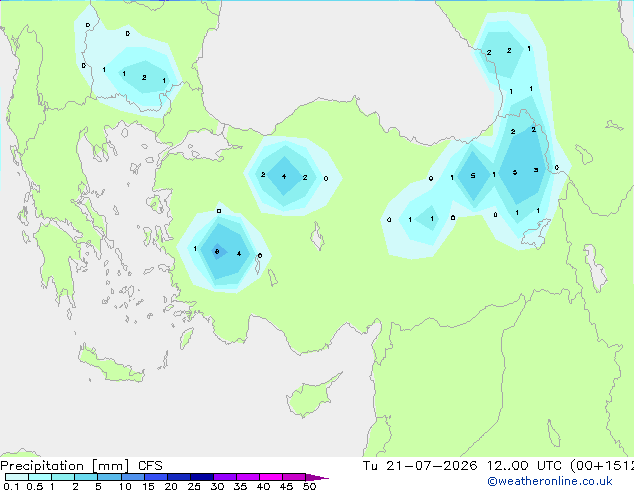Click the 40–45 mm magenta legend swatch
Image resolution: width=634 pixels, height=490 pixels.
[x=271, y=477]
